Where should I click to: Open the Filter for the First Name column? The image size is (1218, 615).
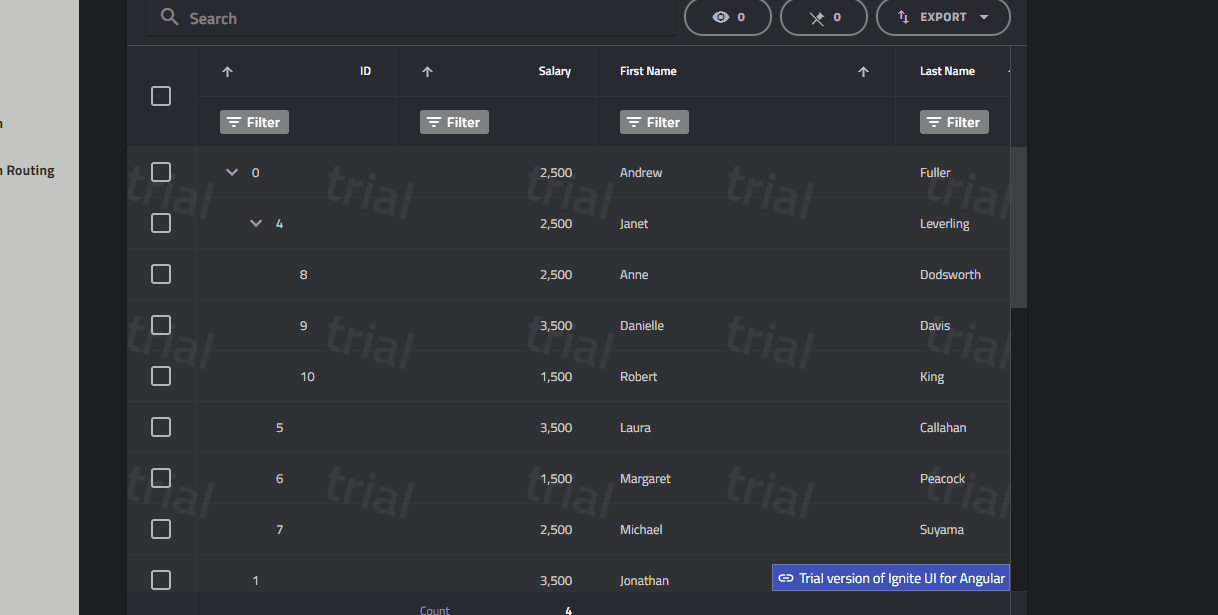point(654,121)
